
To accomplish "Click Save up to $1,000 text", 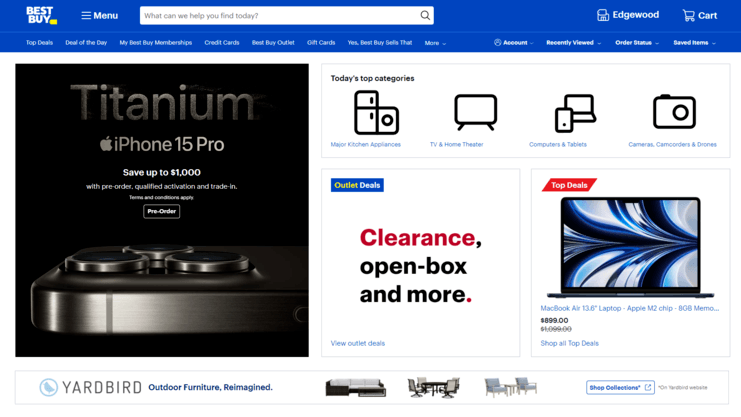I will click(162, 173).
